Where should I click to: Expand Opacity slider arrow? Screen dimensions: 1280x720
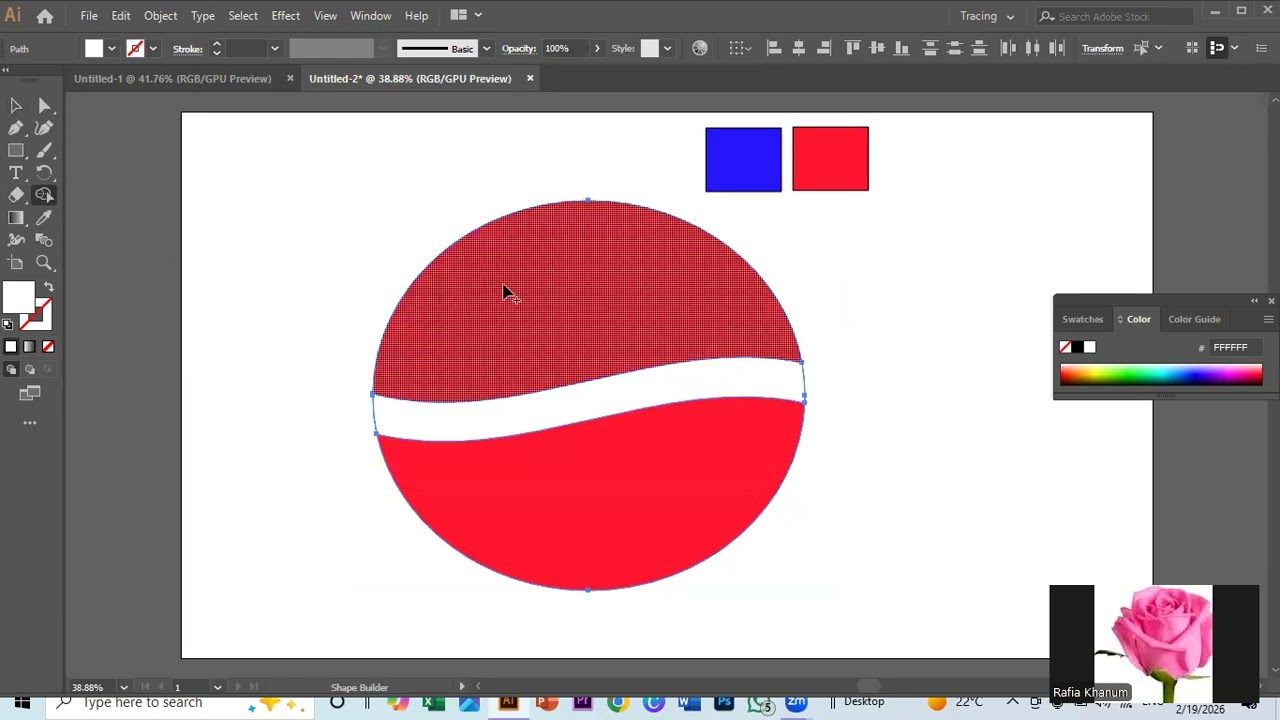coord(597,48)
